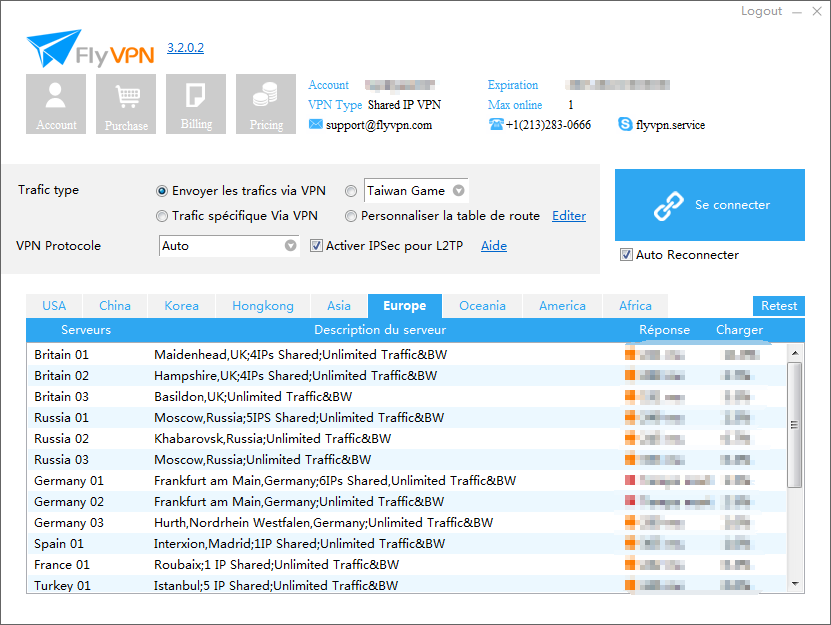Click the +1(213)283-0666 phone number
The width and height of the screenshot is (831, 625).
(548, 125)
